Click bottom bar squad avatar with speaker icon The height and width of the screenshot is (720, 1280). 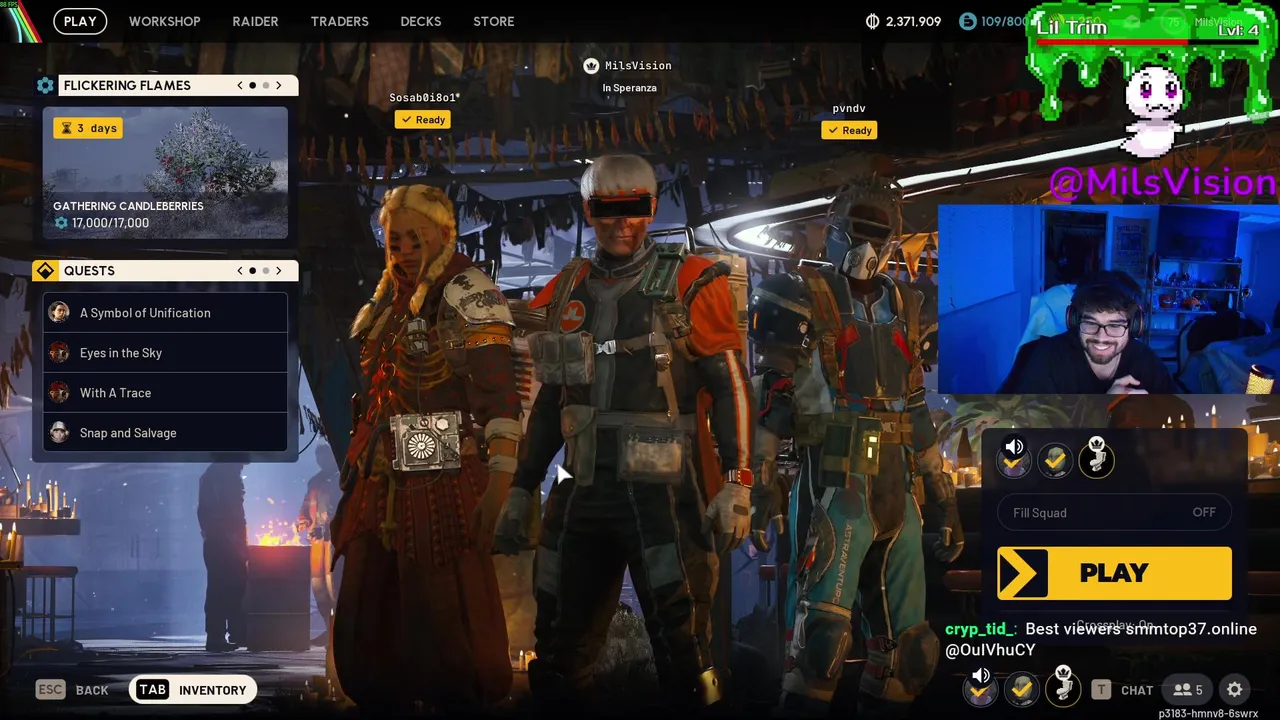point(980,687)
